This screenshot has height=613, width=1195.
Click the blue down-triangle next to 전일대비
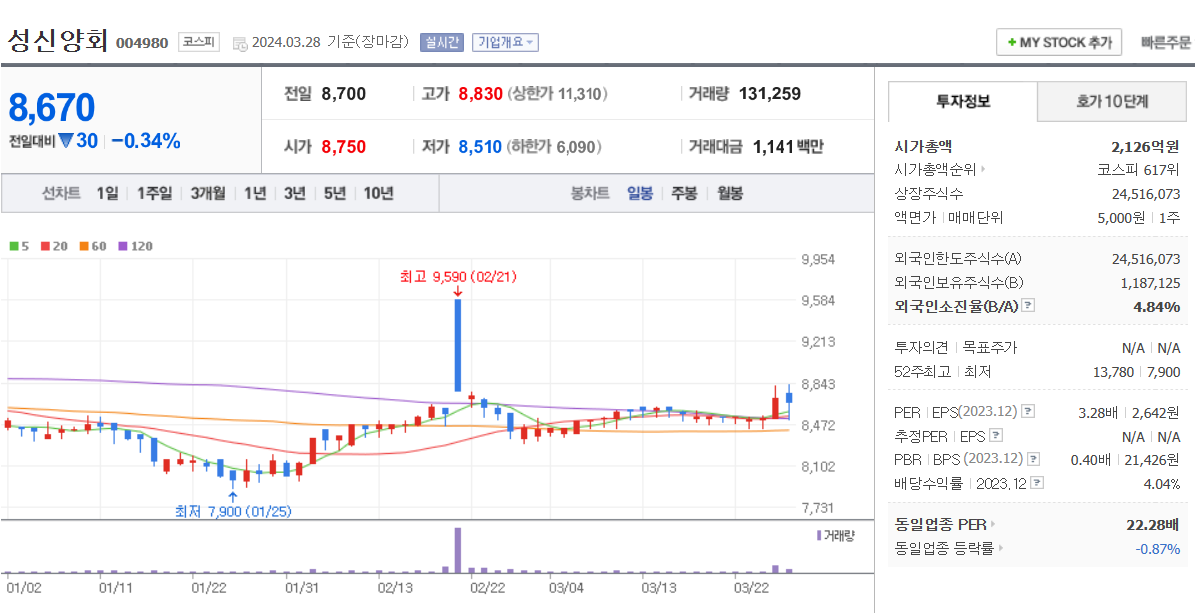[66, 141]
